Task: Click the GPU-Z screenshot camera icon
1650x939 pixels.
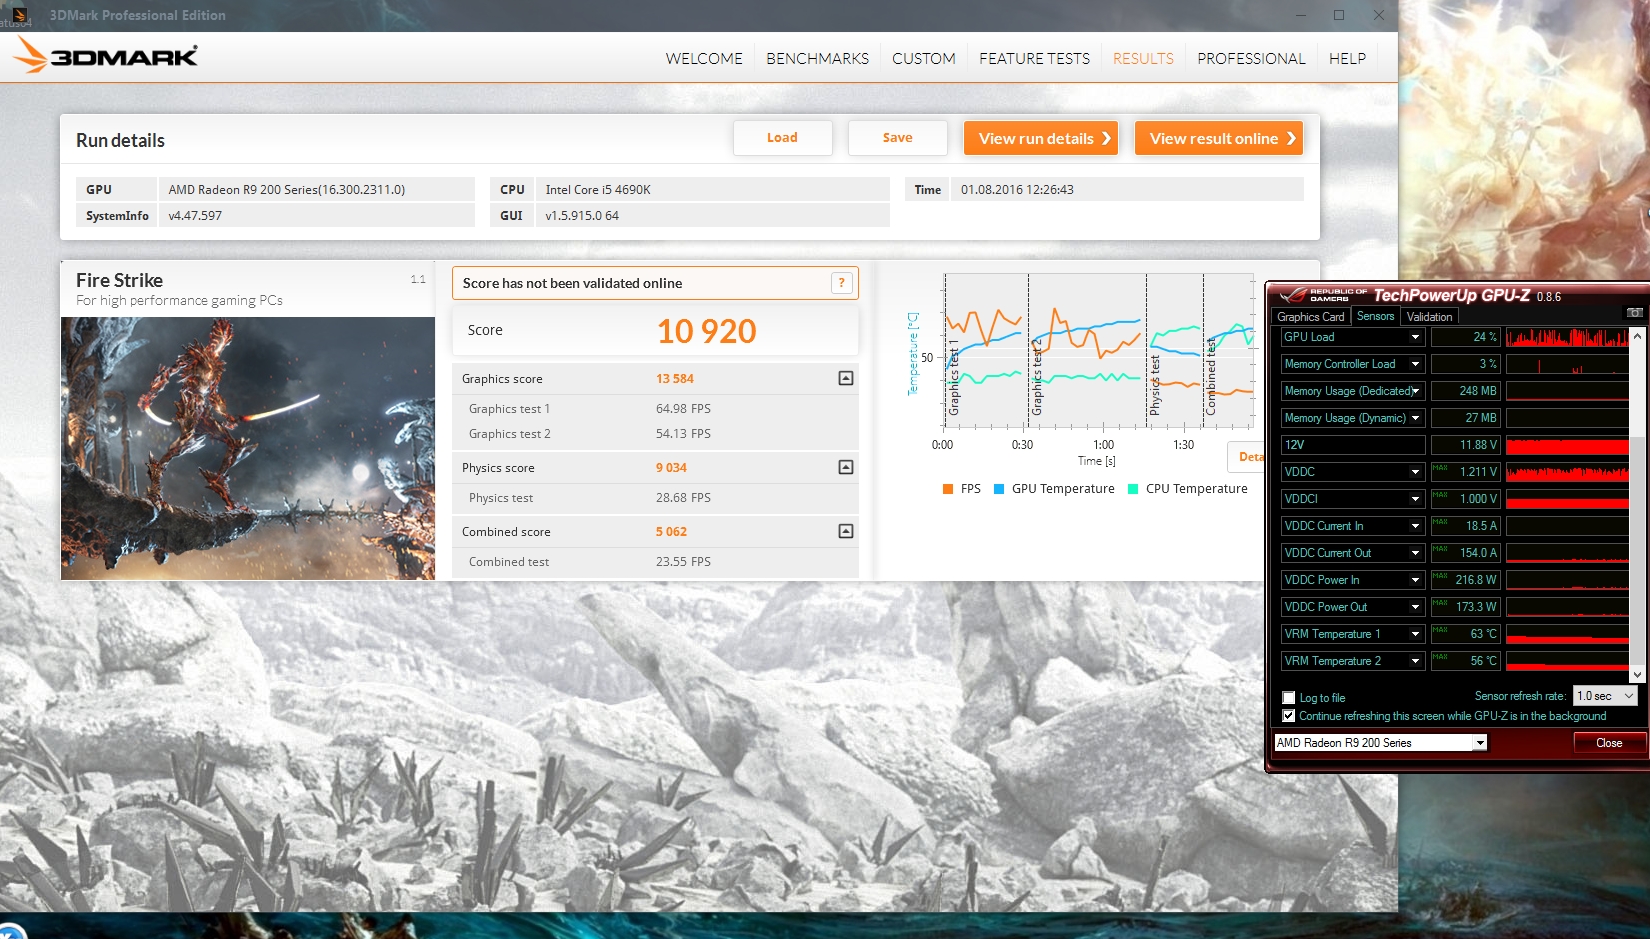Action: pos(1635,313)
